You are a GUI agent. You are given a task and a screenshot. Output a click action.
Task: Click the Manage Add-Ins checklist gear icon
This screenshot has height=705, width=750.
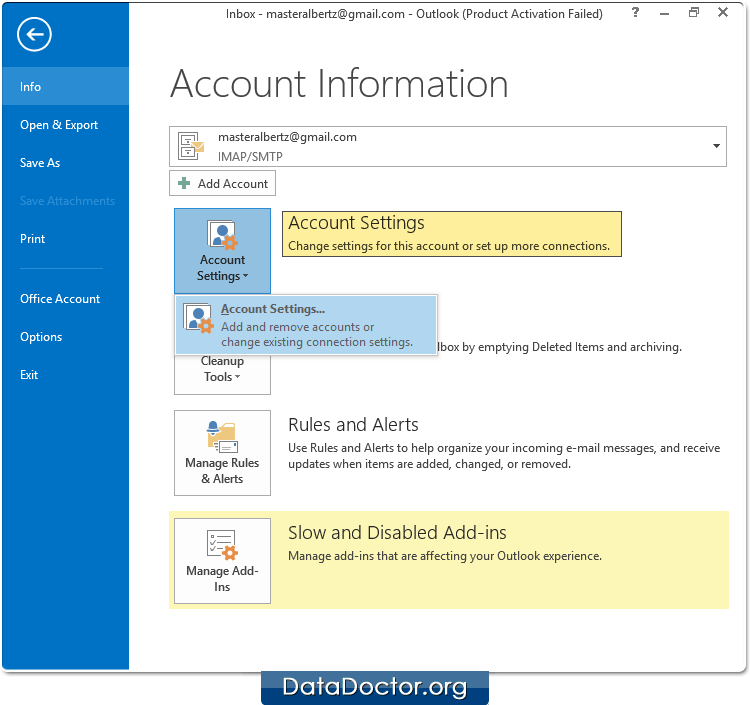(222, 545)
